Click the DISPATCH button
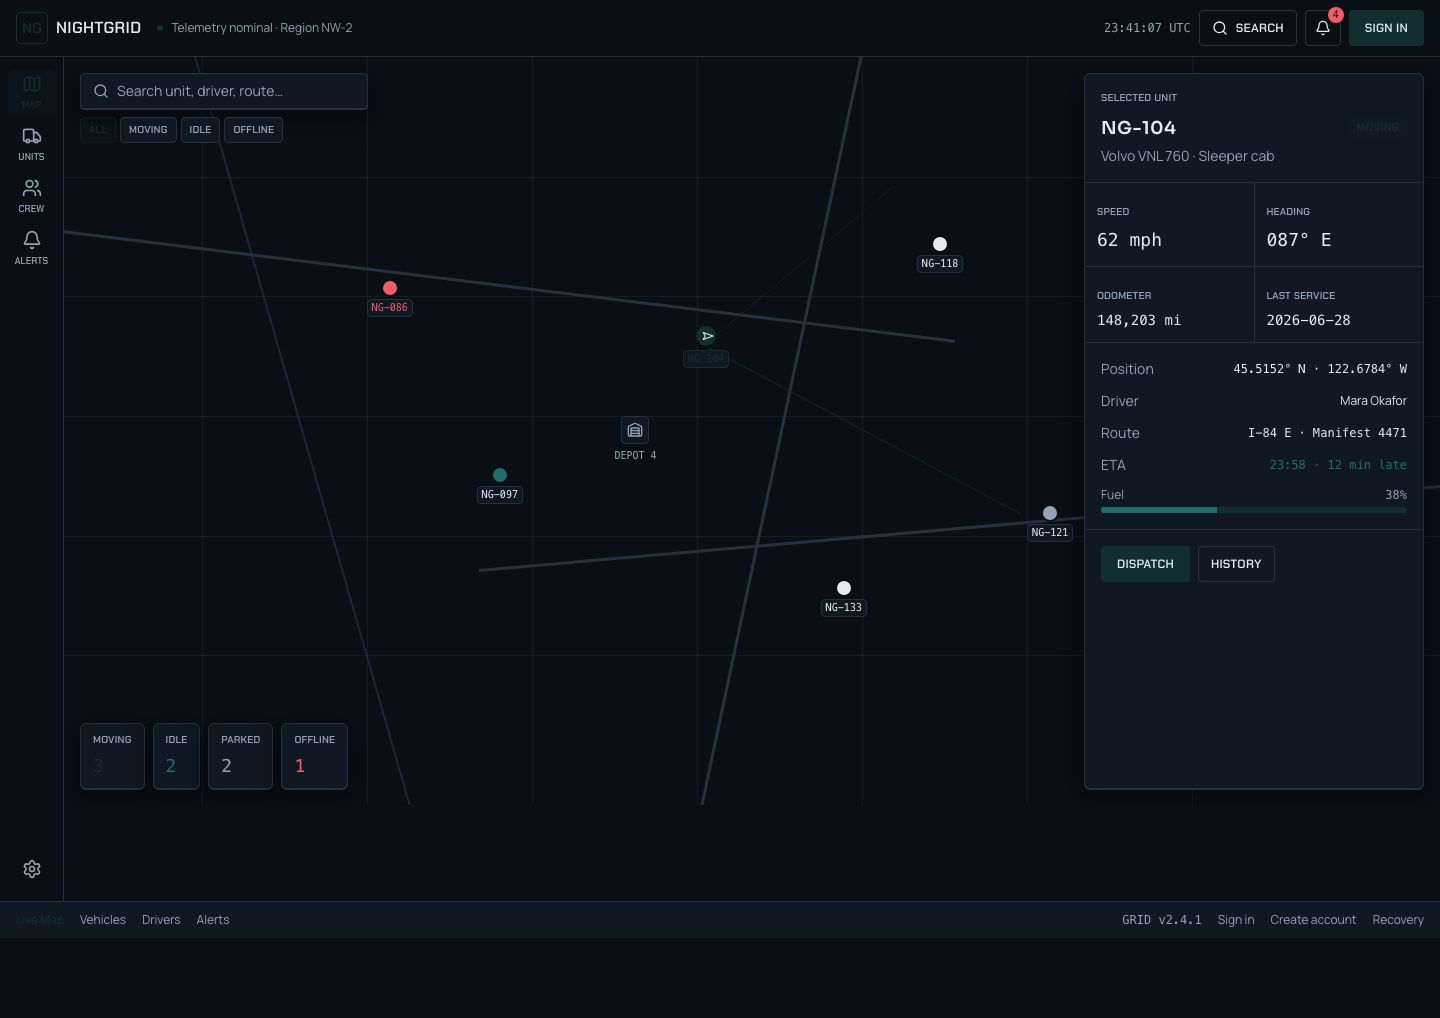 (1145, 564)
